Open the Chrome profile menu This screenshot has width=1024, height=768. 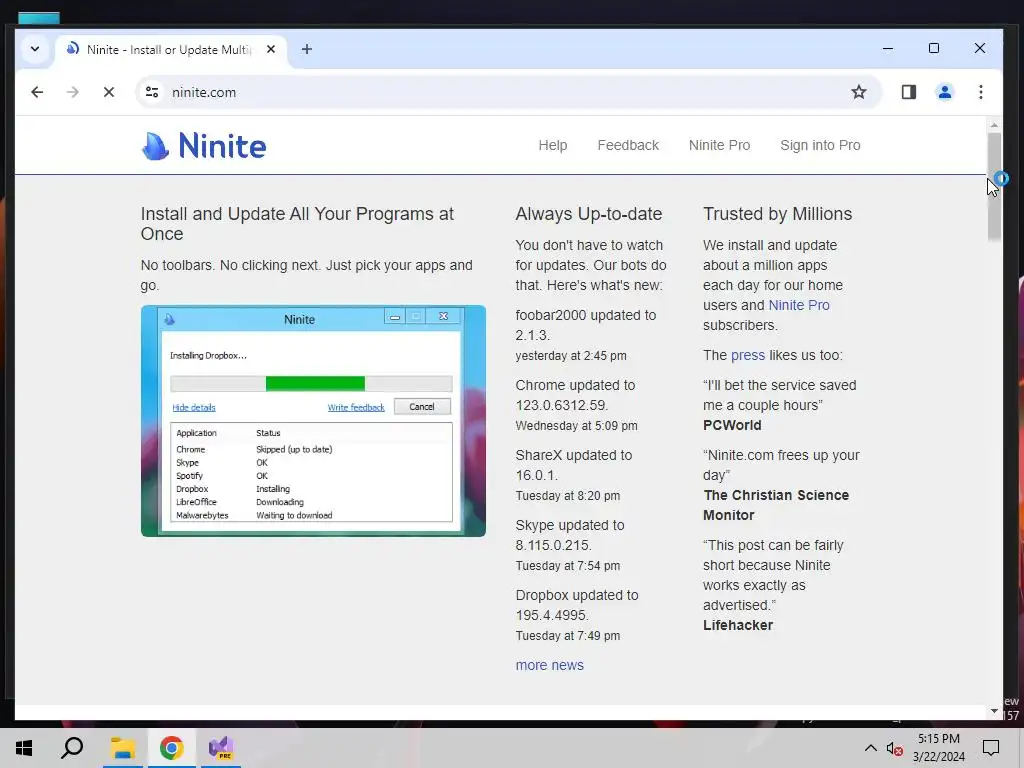click(944, 92)
